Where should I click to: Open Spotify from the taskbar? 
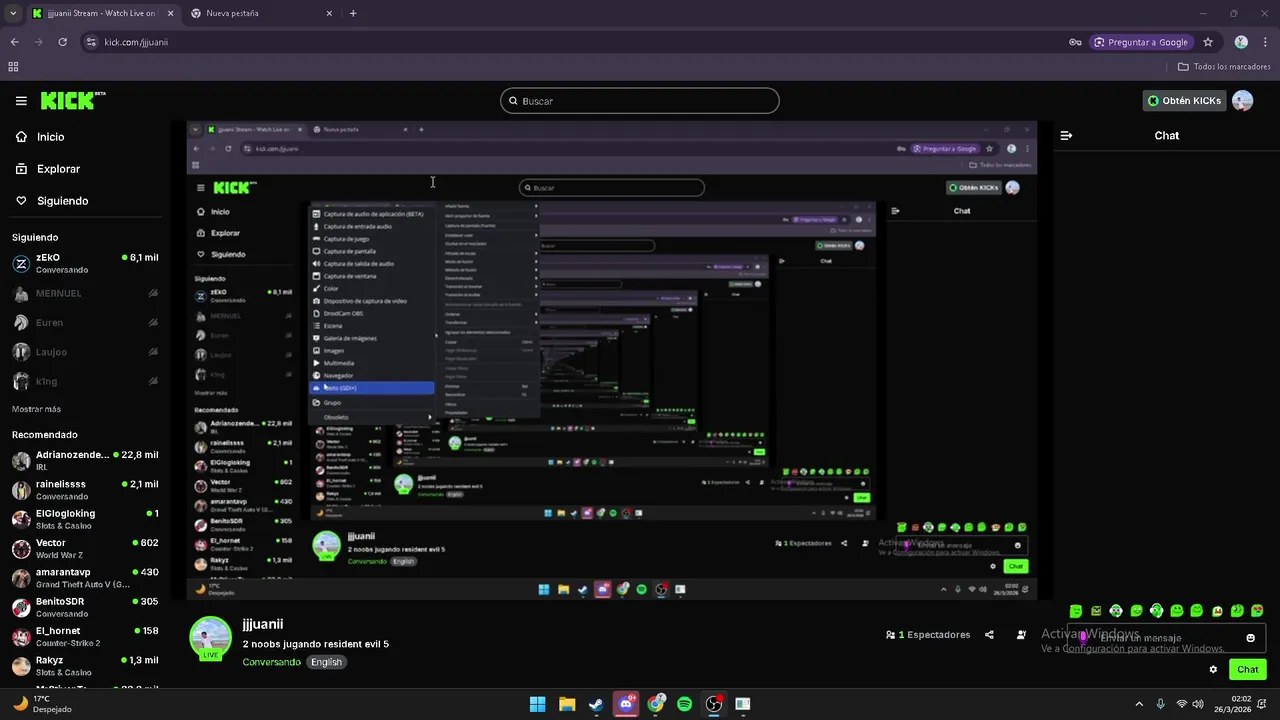pyautogui.click(x=684, y=704)
